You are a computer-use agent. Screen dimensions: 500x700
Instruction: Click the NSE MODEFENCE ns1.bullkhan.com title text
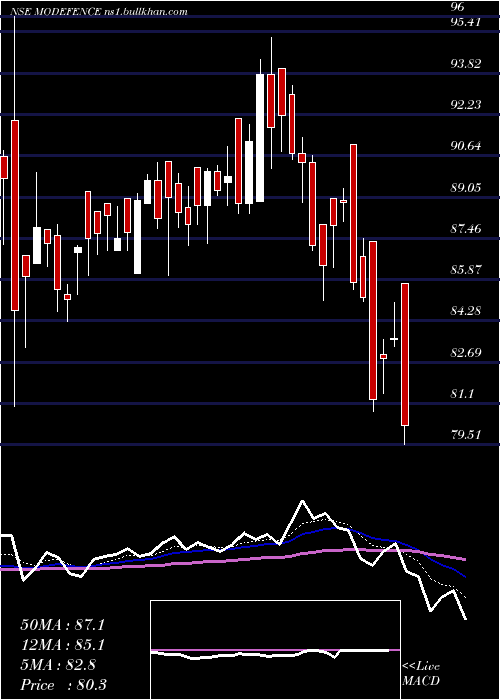99,12
